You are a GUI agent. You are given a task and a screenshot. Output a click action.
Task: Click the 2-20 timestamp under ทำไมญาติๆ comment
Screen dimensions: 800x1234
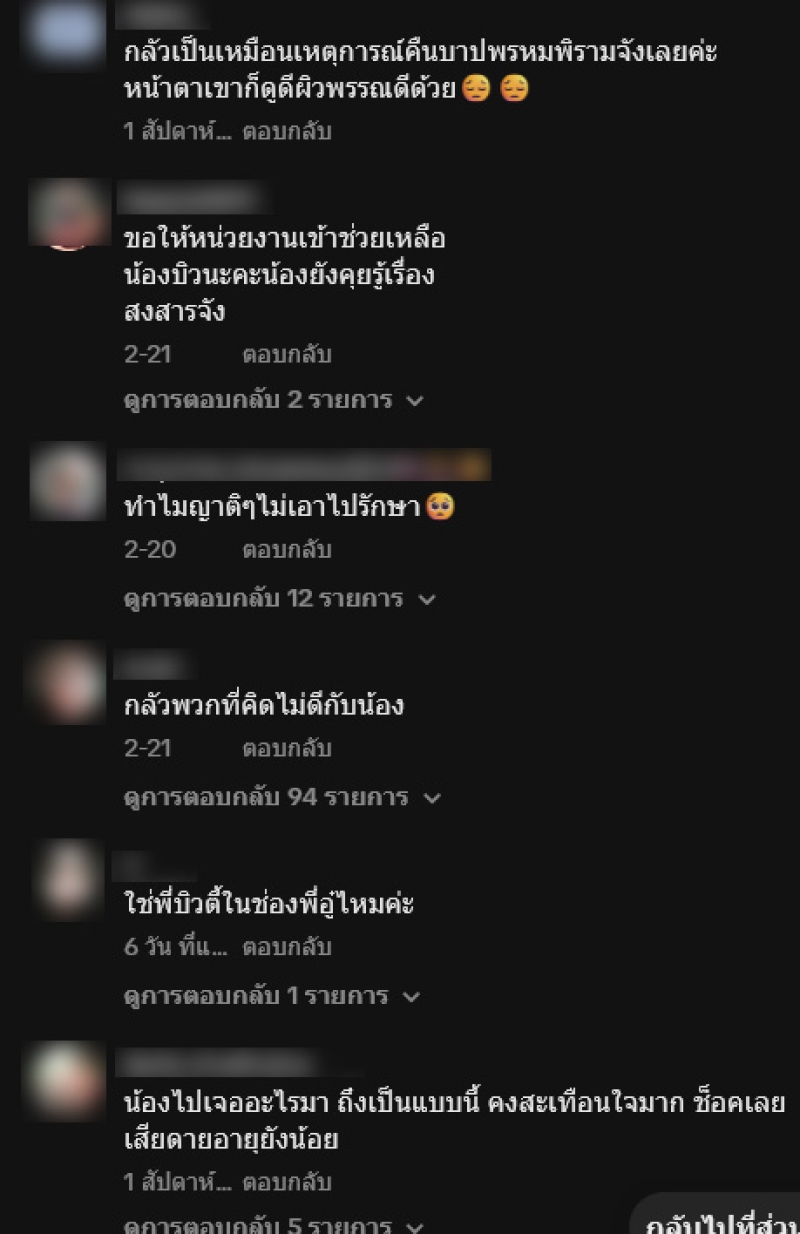point(148,549)
